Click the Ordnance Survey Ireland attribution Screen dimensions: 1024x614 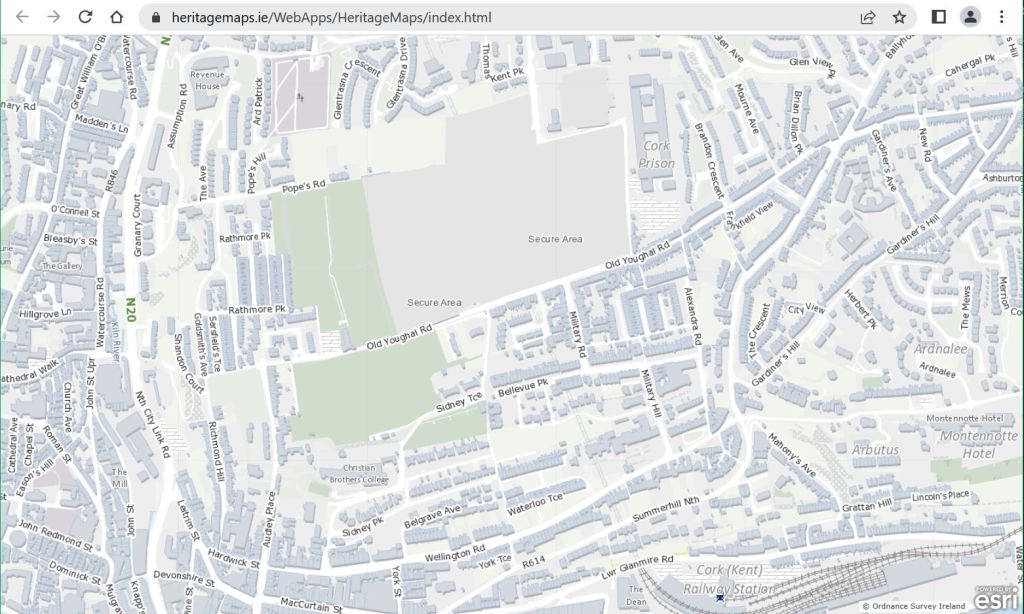(914, 606)
